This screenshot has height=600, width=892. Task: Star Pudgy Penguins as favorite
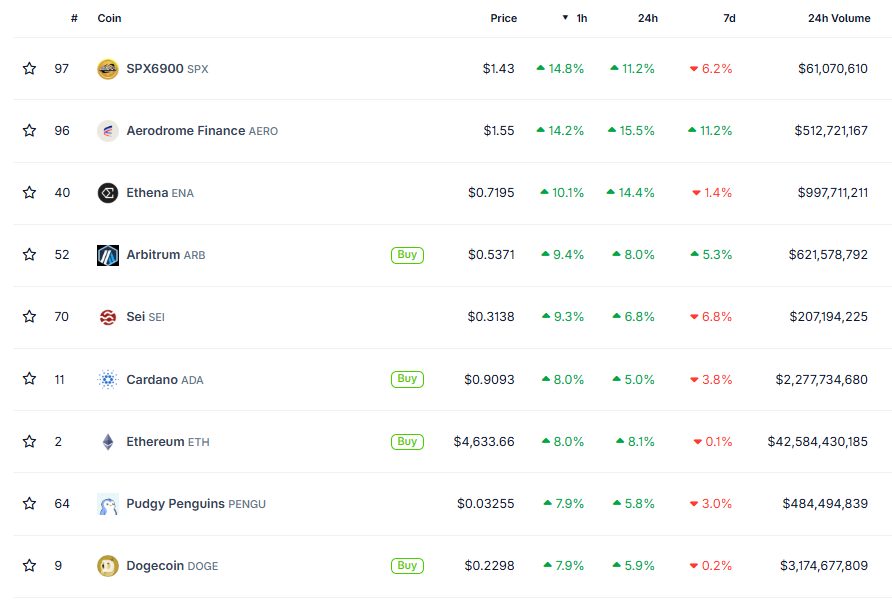pyautogui.click(x=29, y=504)
